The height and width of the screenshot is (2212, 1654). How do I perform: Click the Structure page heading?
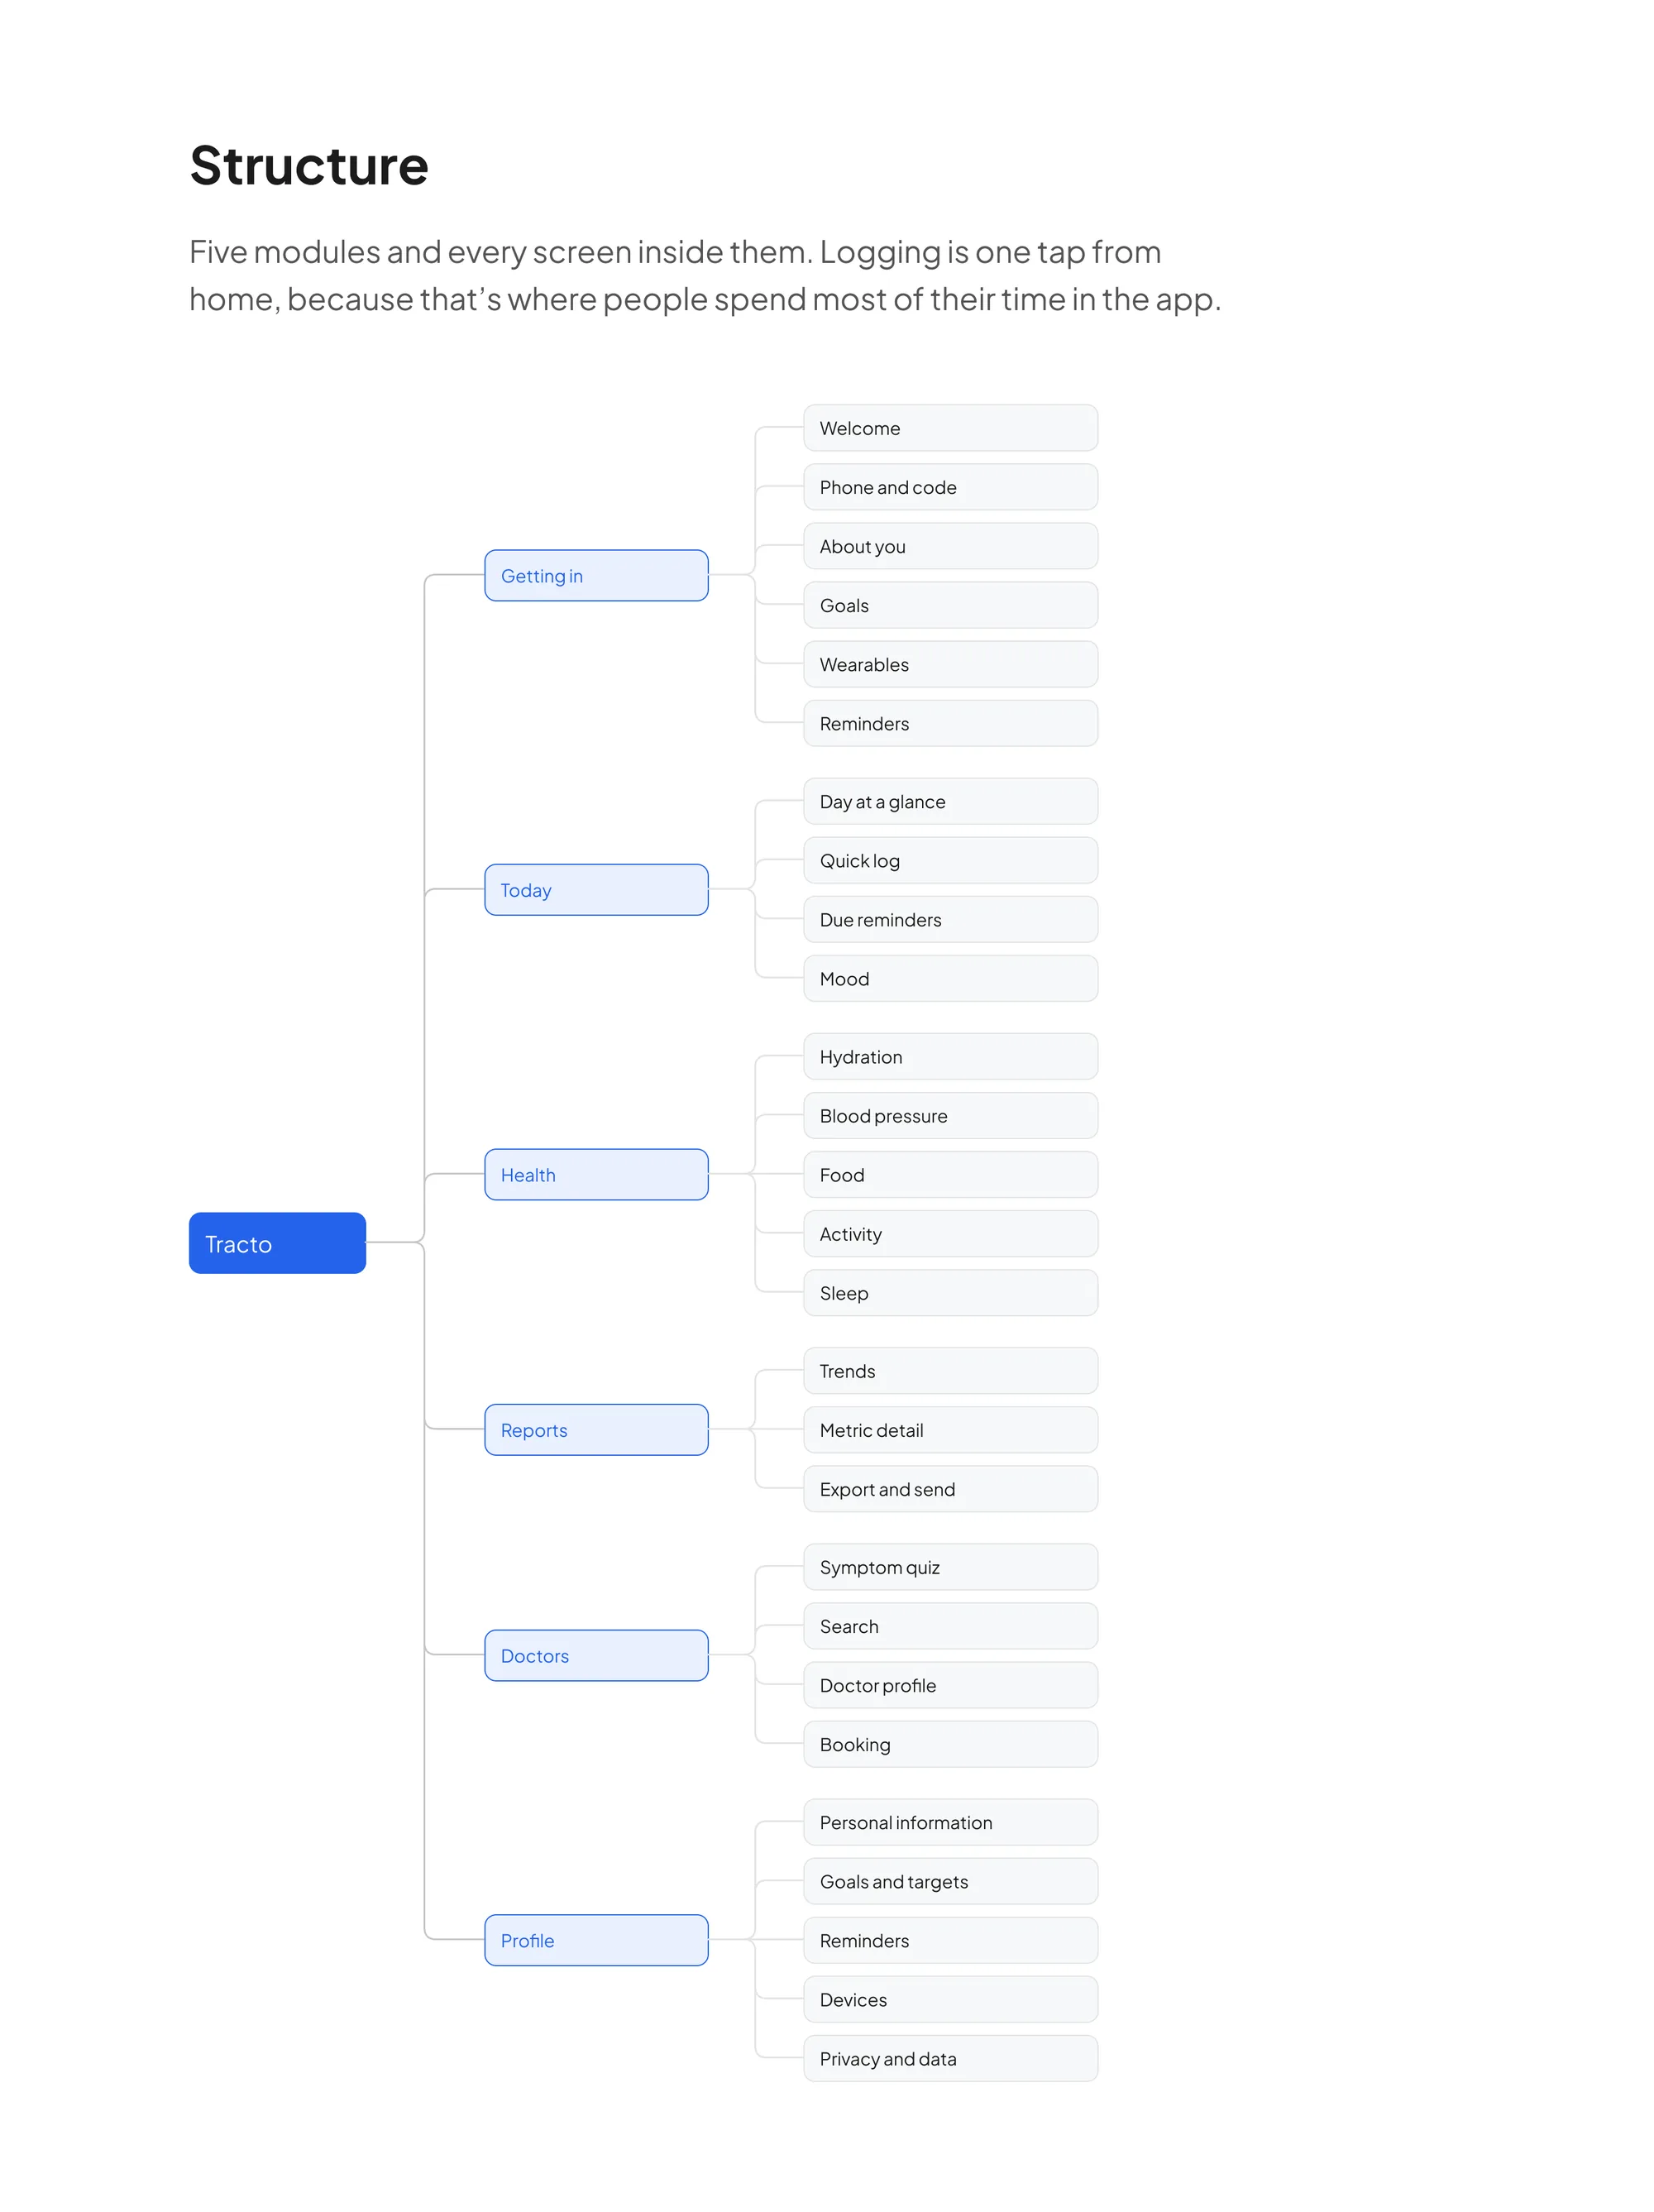(309, 165)
